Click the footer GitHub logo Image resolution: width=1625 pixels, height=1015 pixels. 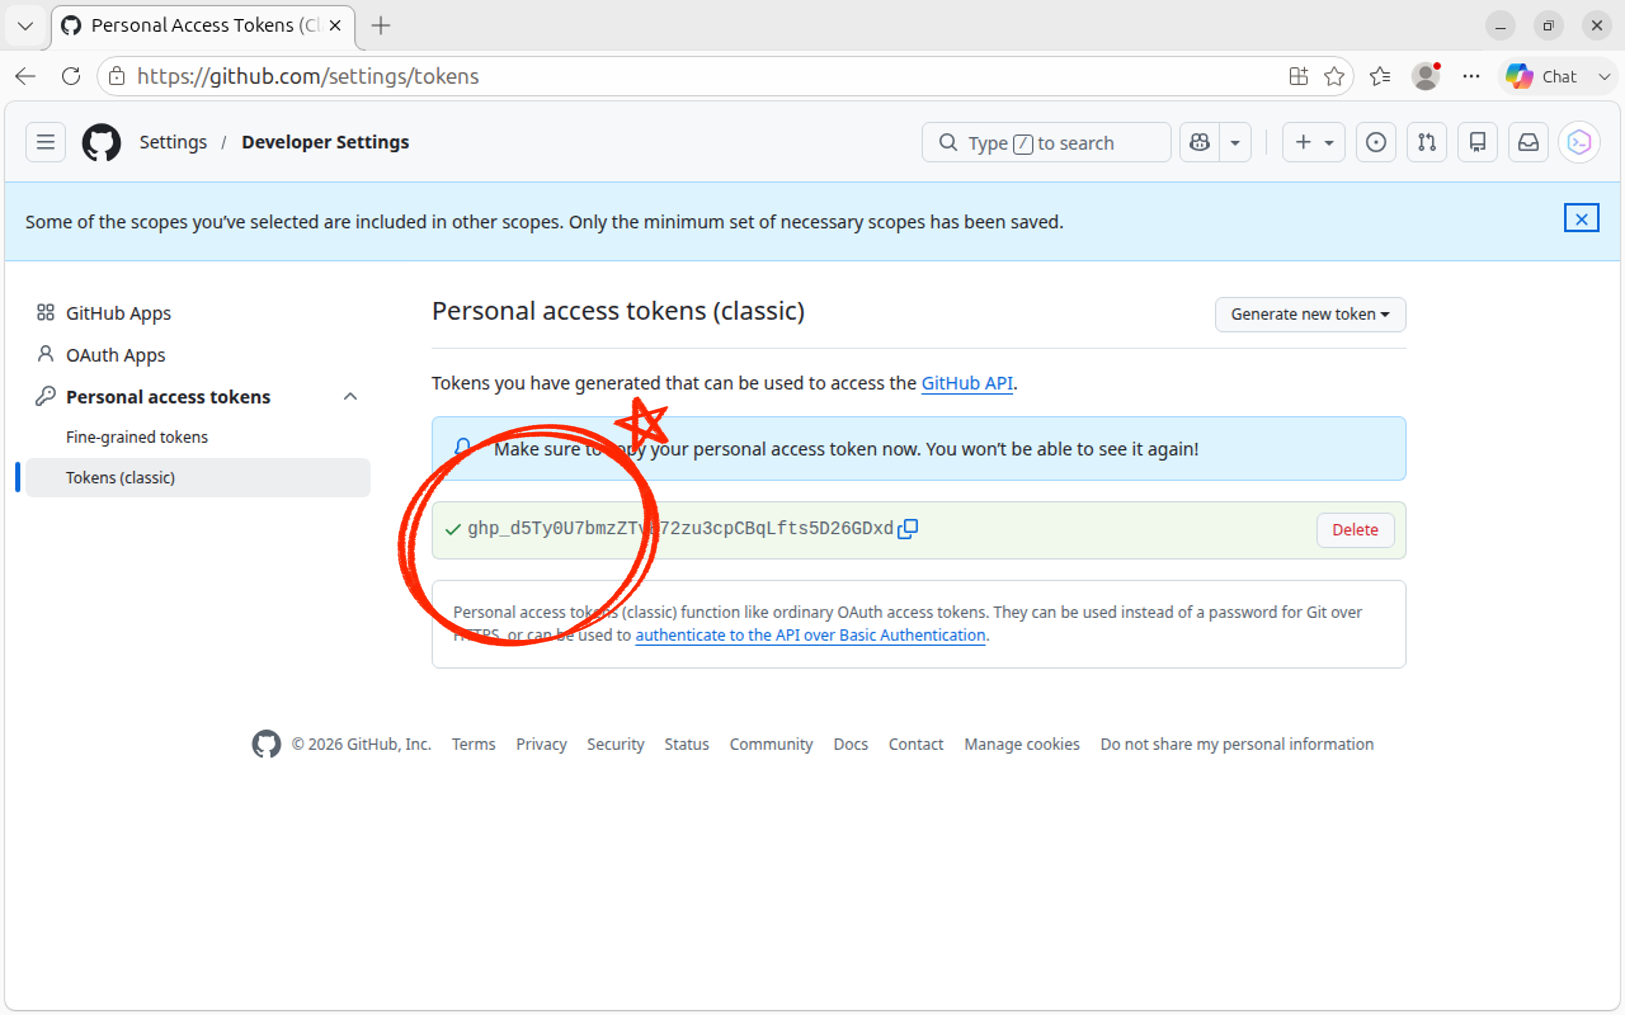(x=266, y=744)
